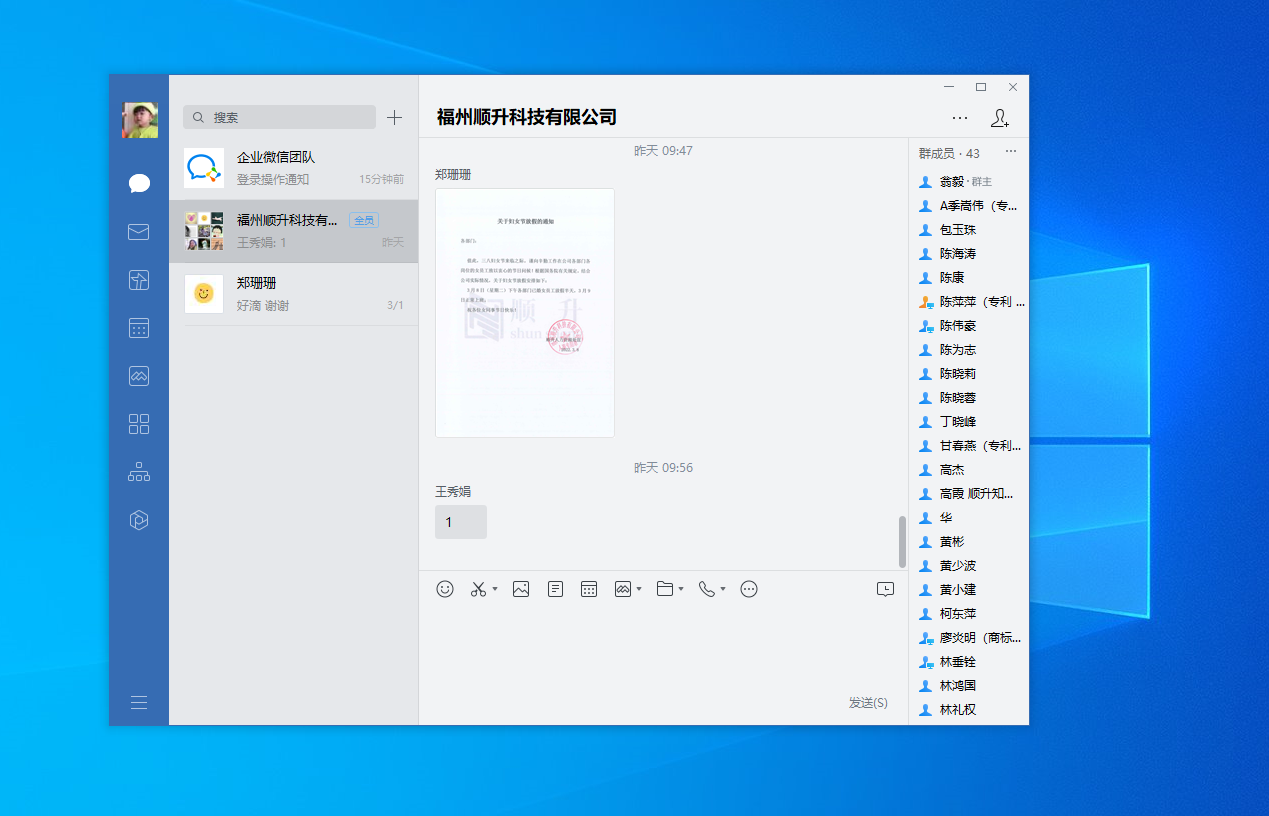The width and height of the screenshot is (1269, 816).
Task: Open the more options dots in chat header
Action: click(960, 118)
